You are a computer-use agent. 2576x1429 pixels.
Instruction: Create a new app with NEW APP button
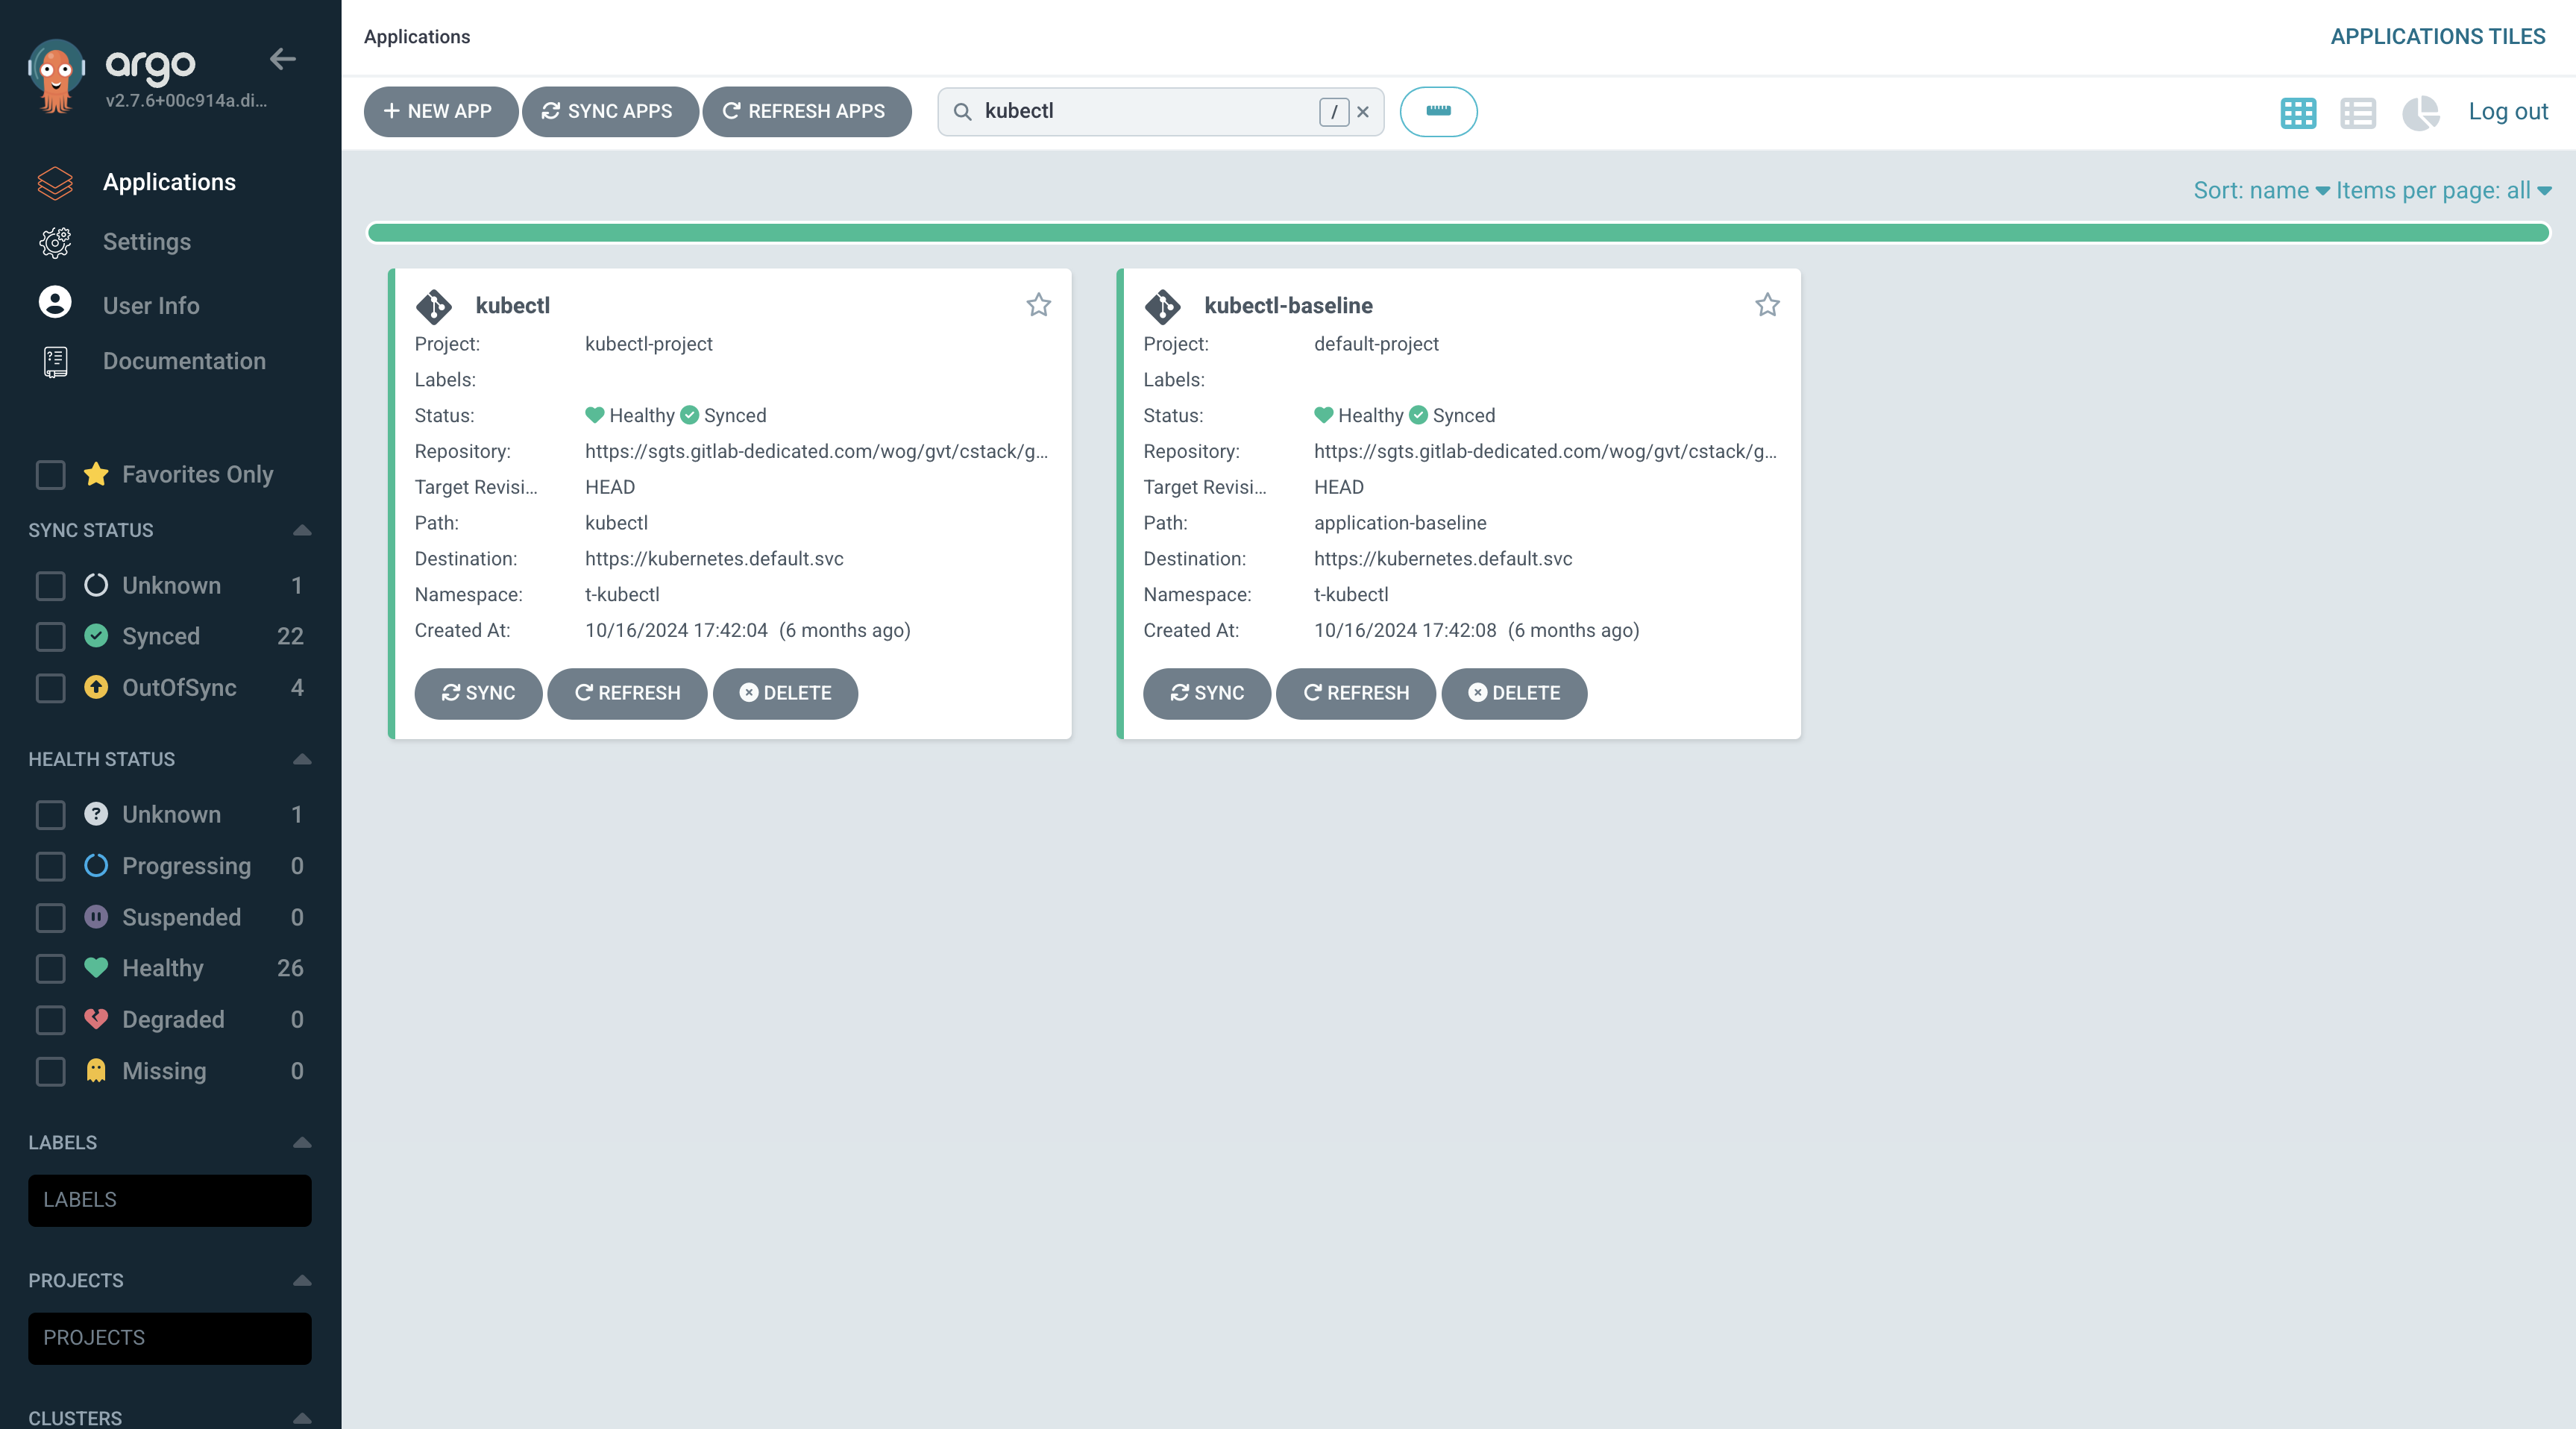[440, 111]
